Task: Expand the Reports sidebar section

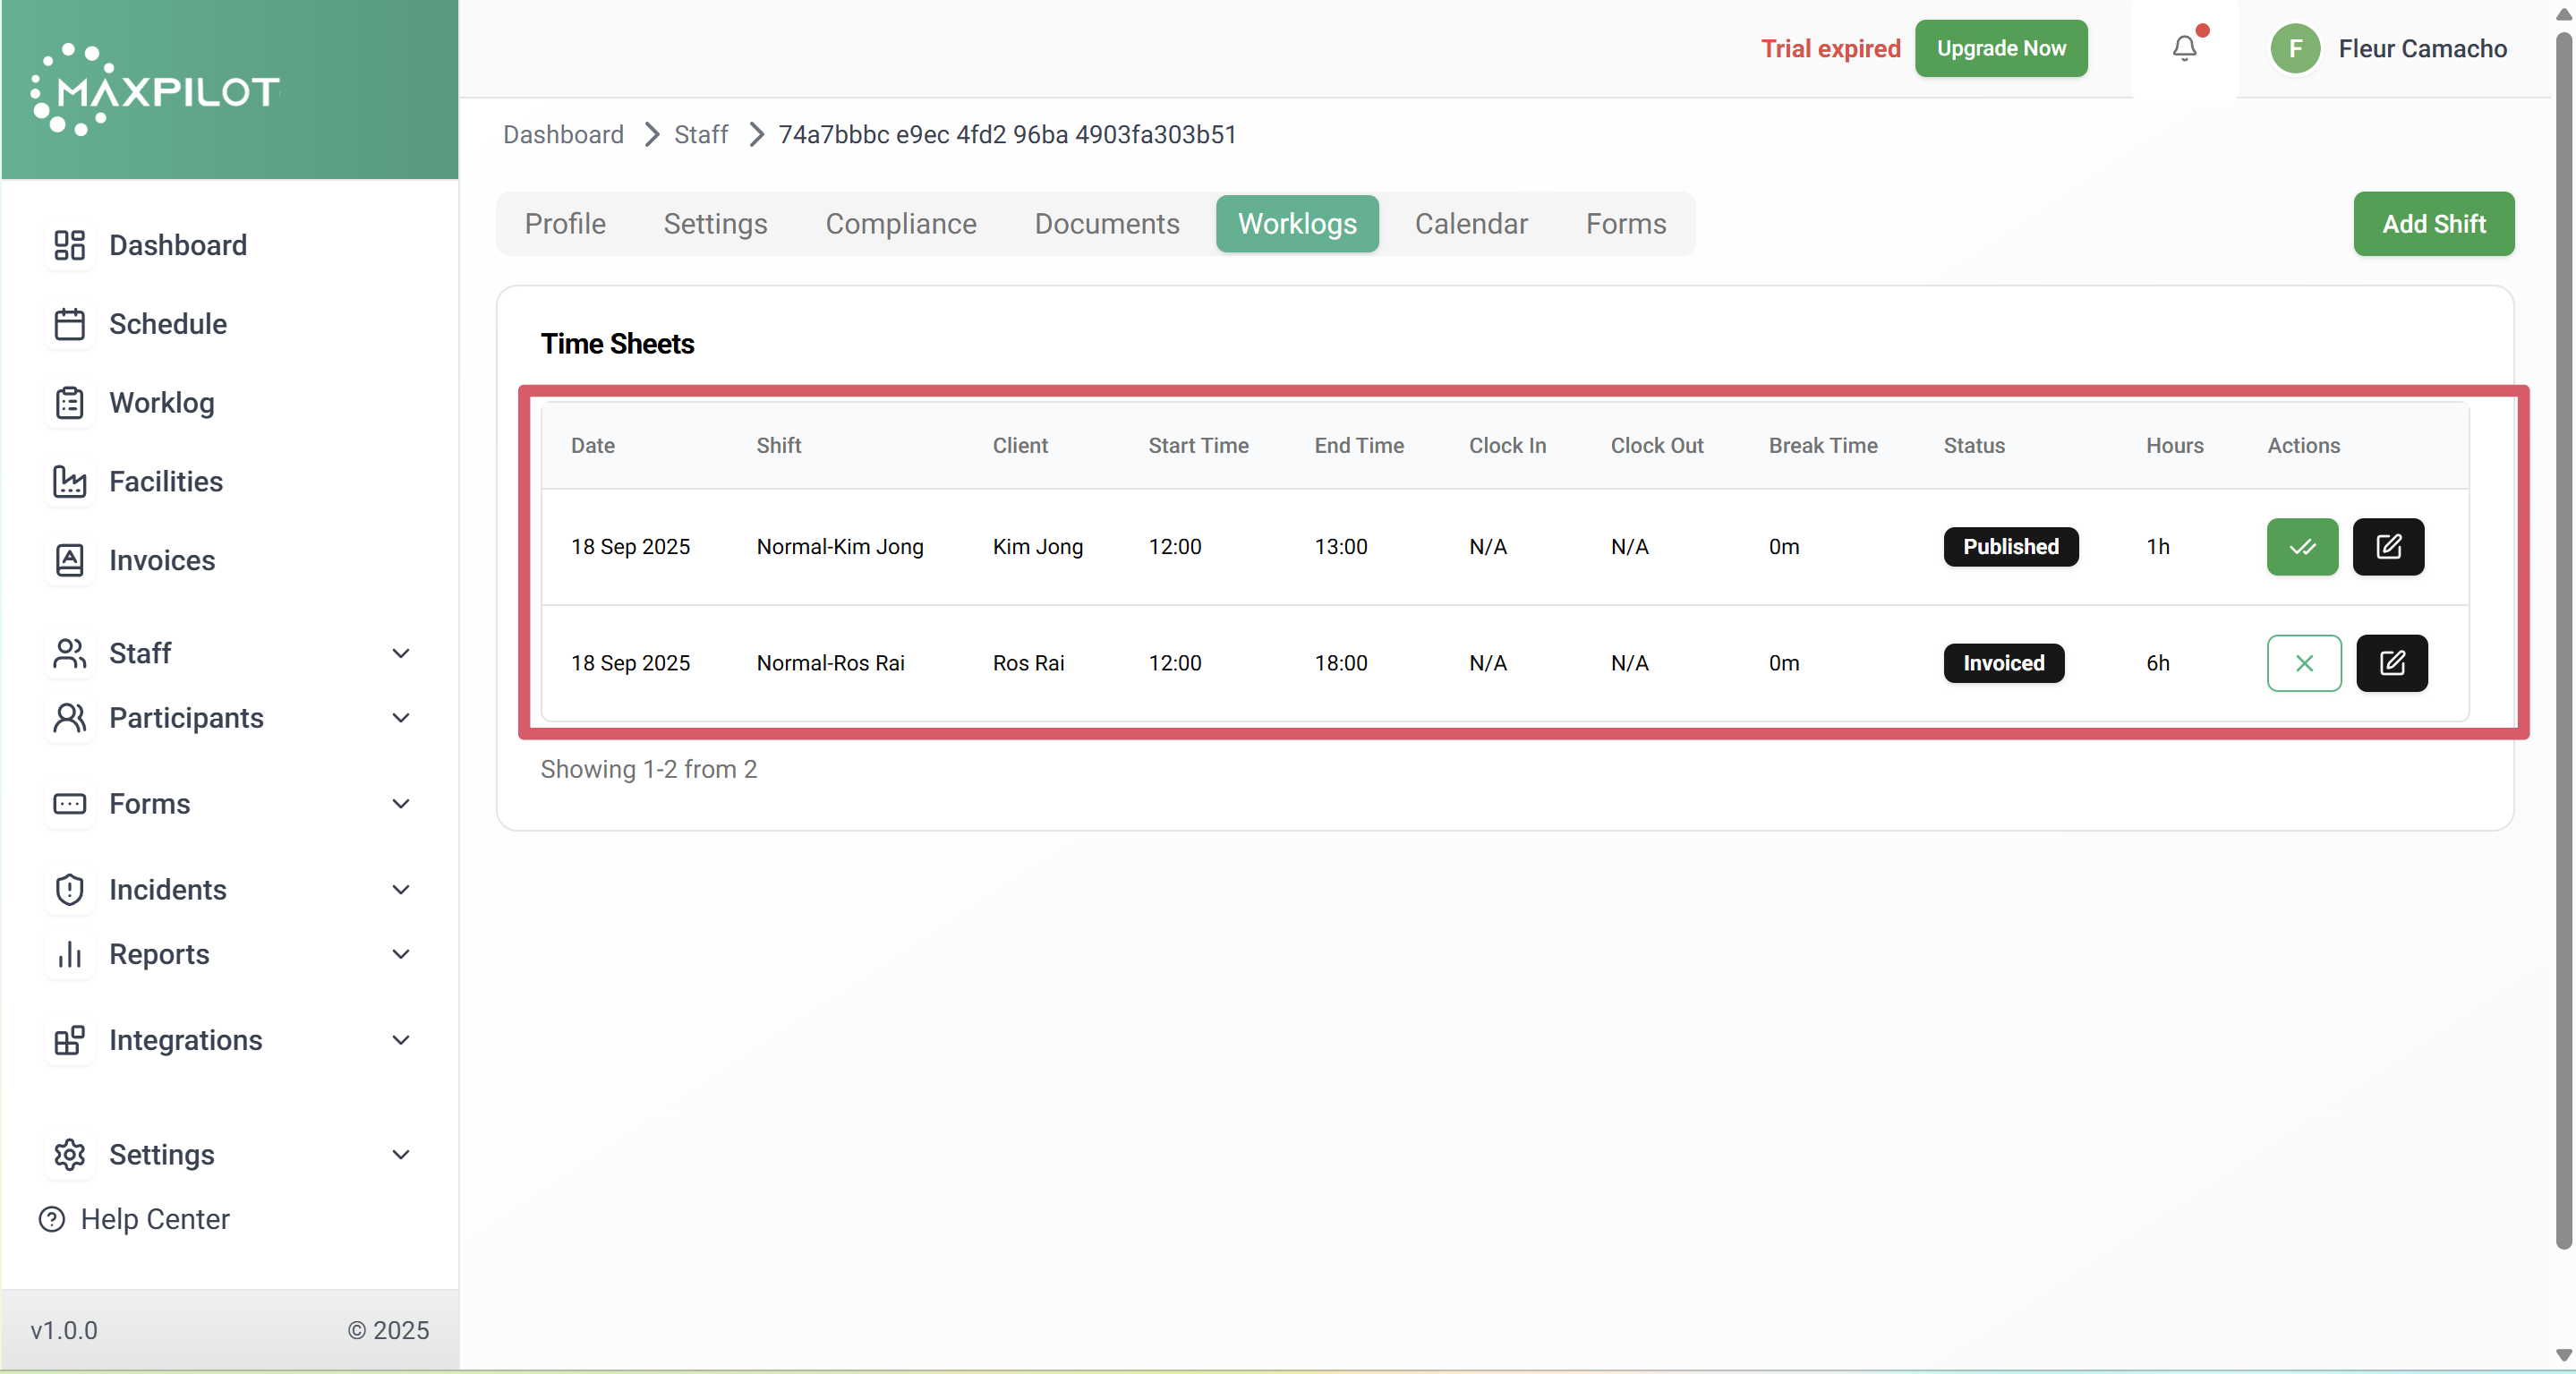Action: click(x=401, y=954)
